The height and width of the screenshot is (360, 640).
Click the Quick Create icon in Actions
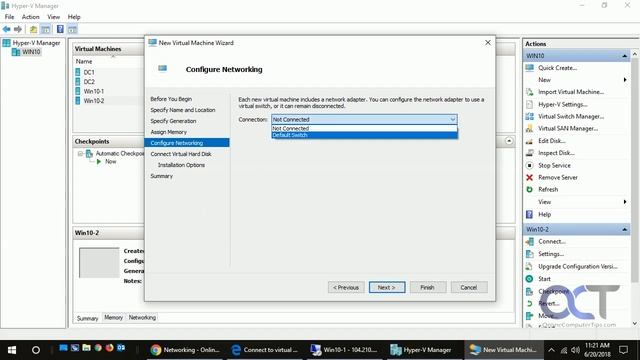pos(529,68)
